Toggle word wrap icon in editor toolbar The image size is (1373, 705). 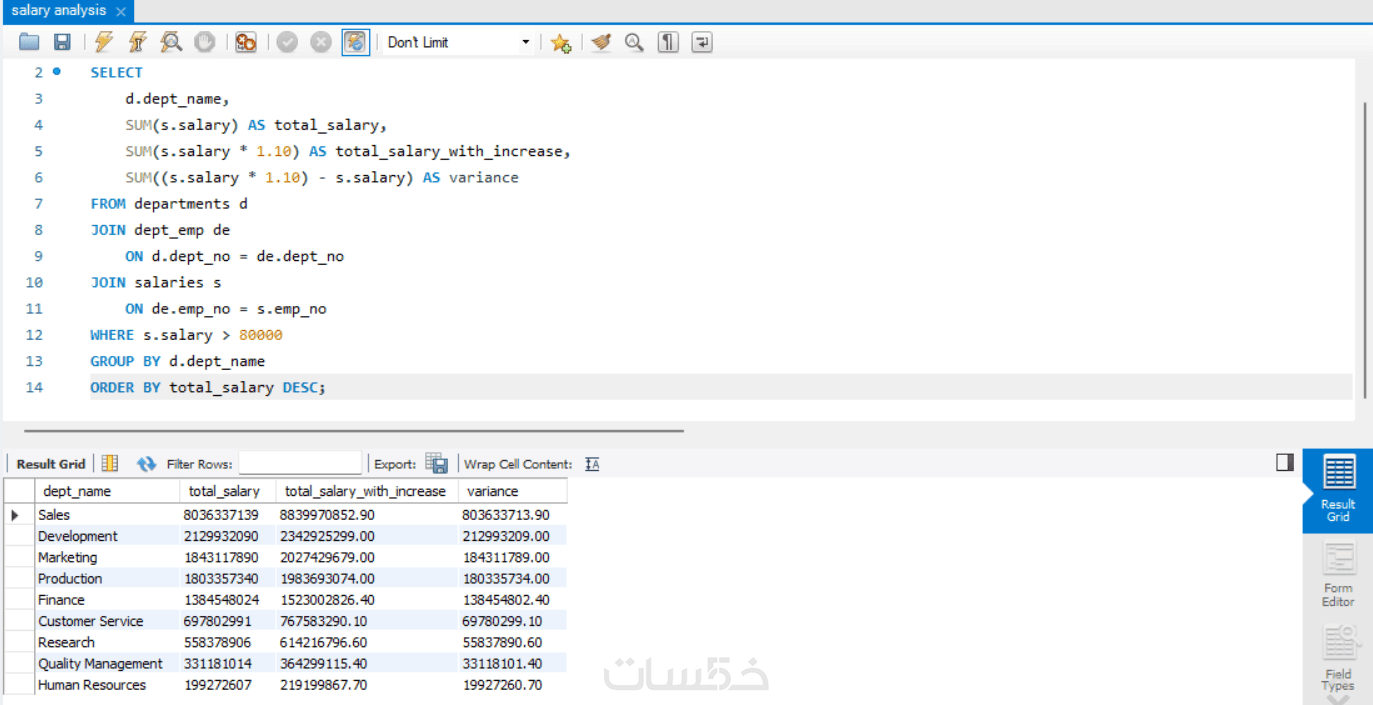[702, 42]
